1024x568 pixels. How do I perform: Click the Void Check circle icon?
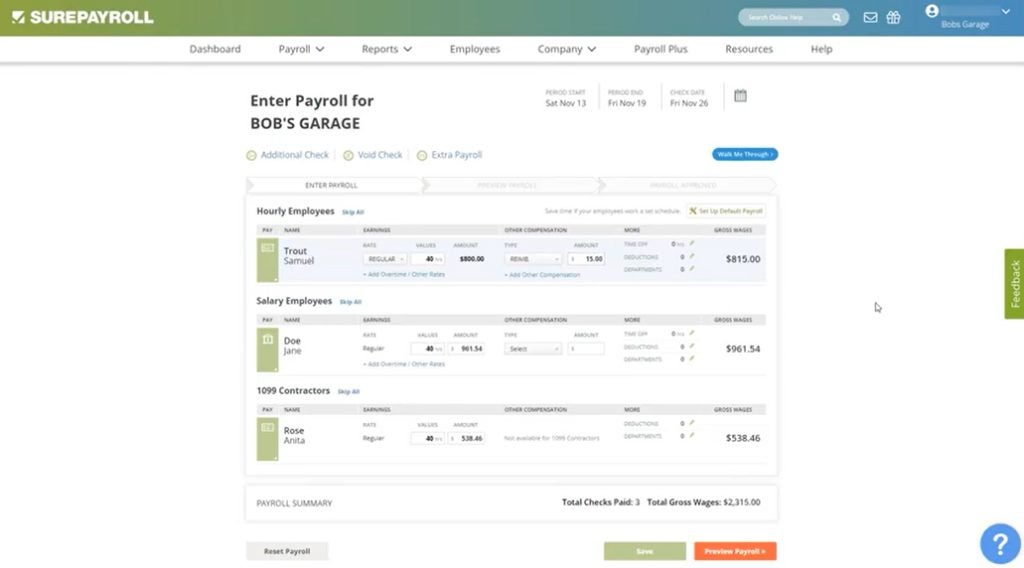click(348, 155)
